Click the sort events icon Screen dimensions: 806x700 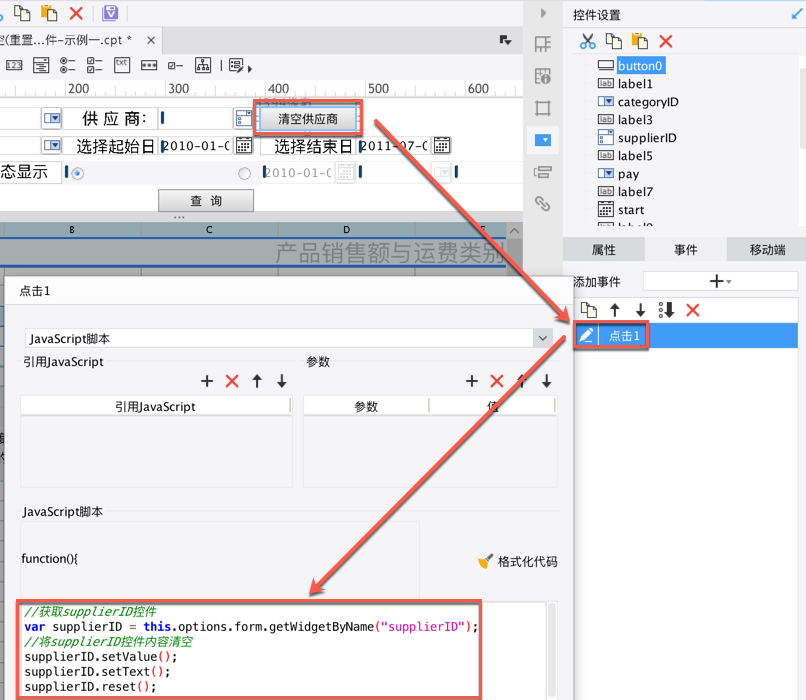[666, 310]
